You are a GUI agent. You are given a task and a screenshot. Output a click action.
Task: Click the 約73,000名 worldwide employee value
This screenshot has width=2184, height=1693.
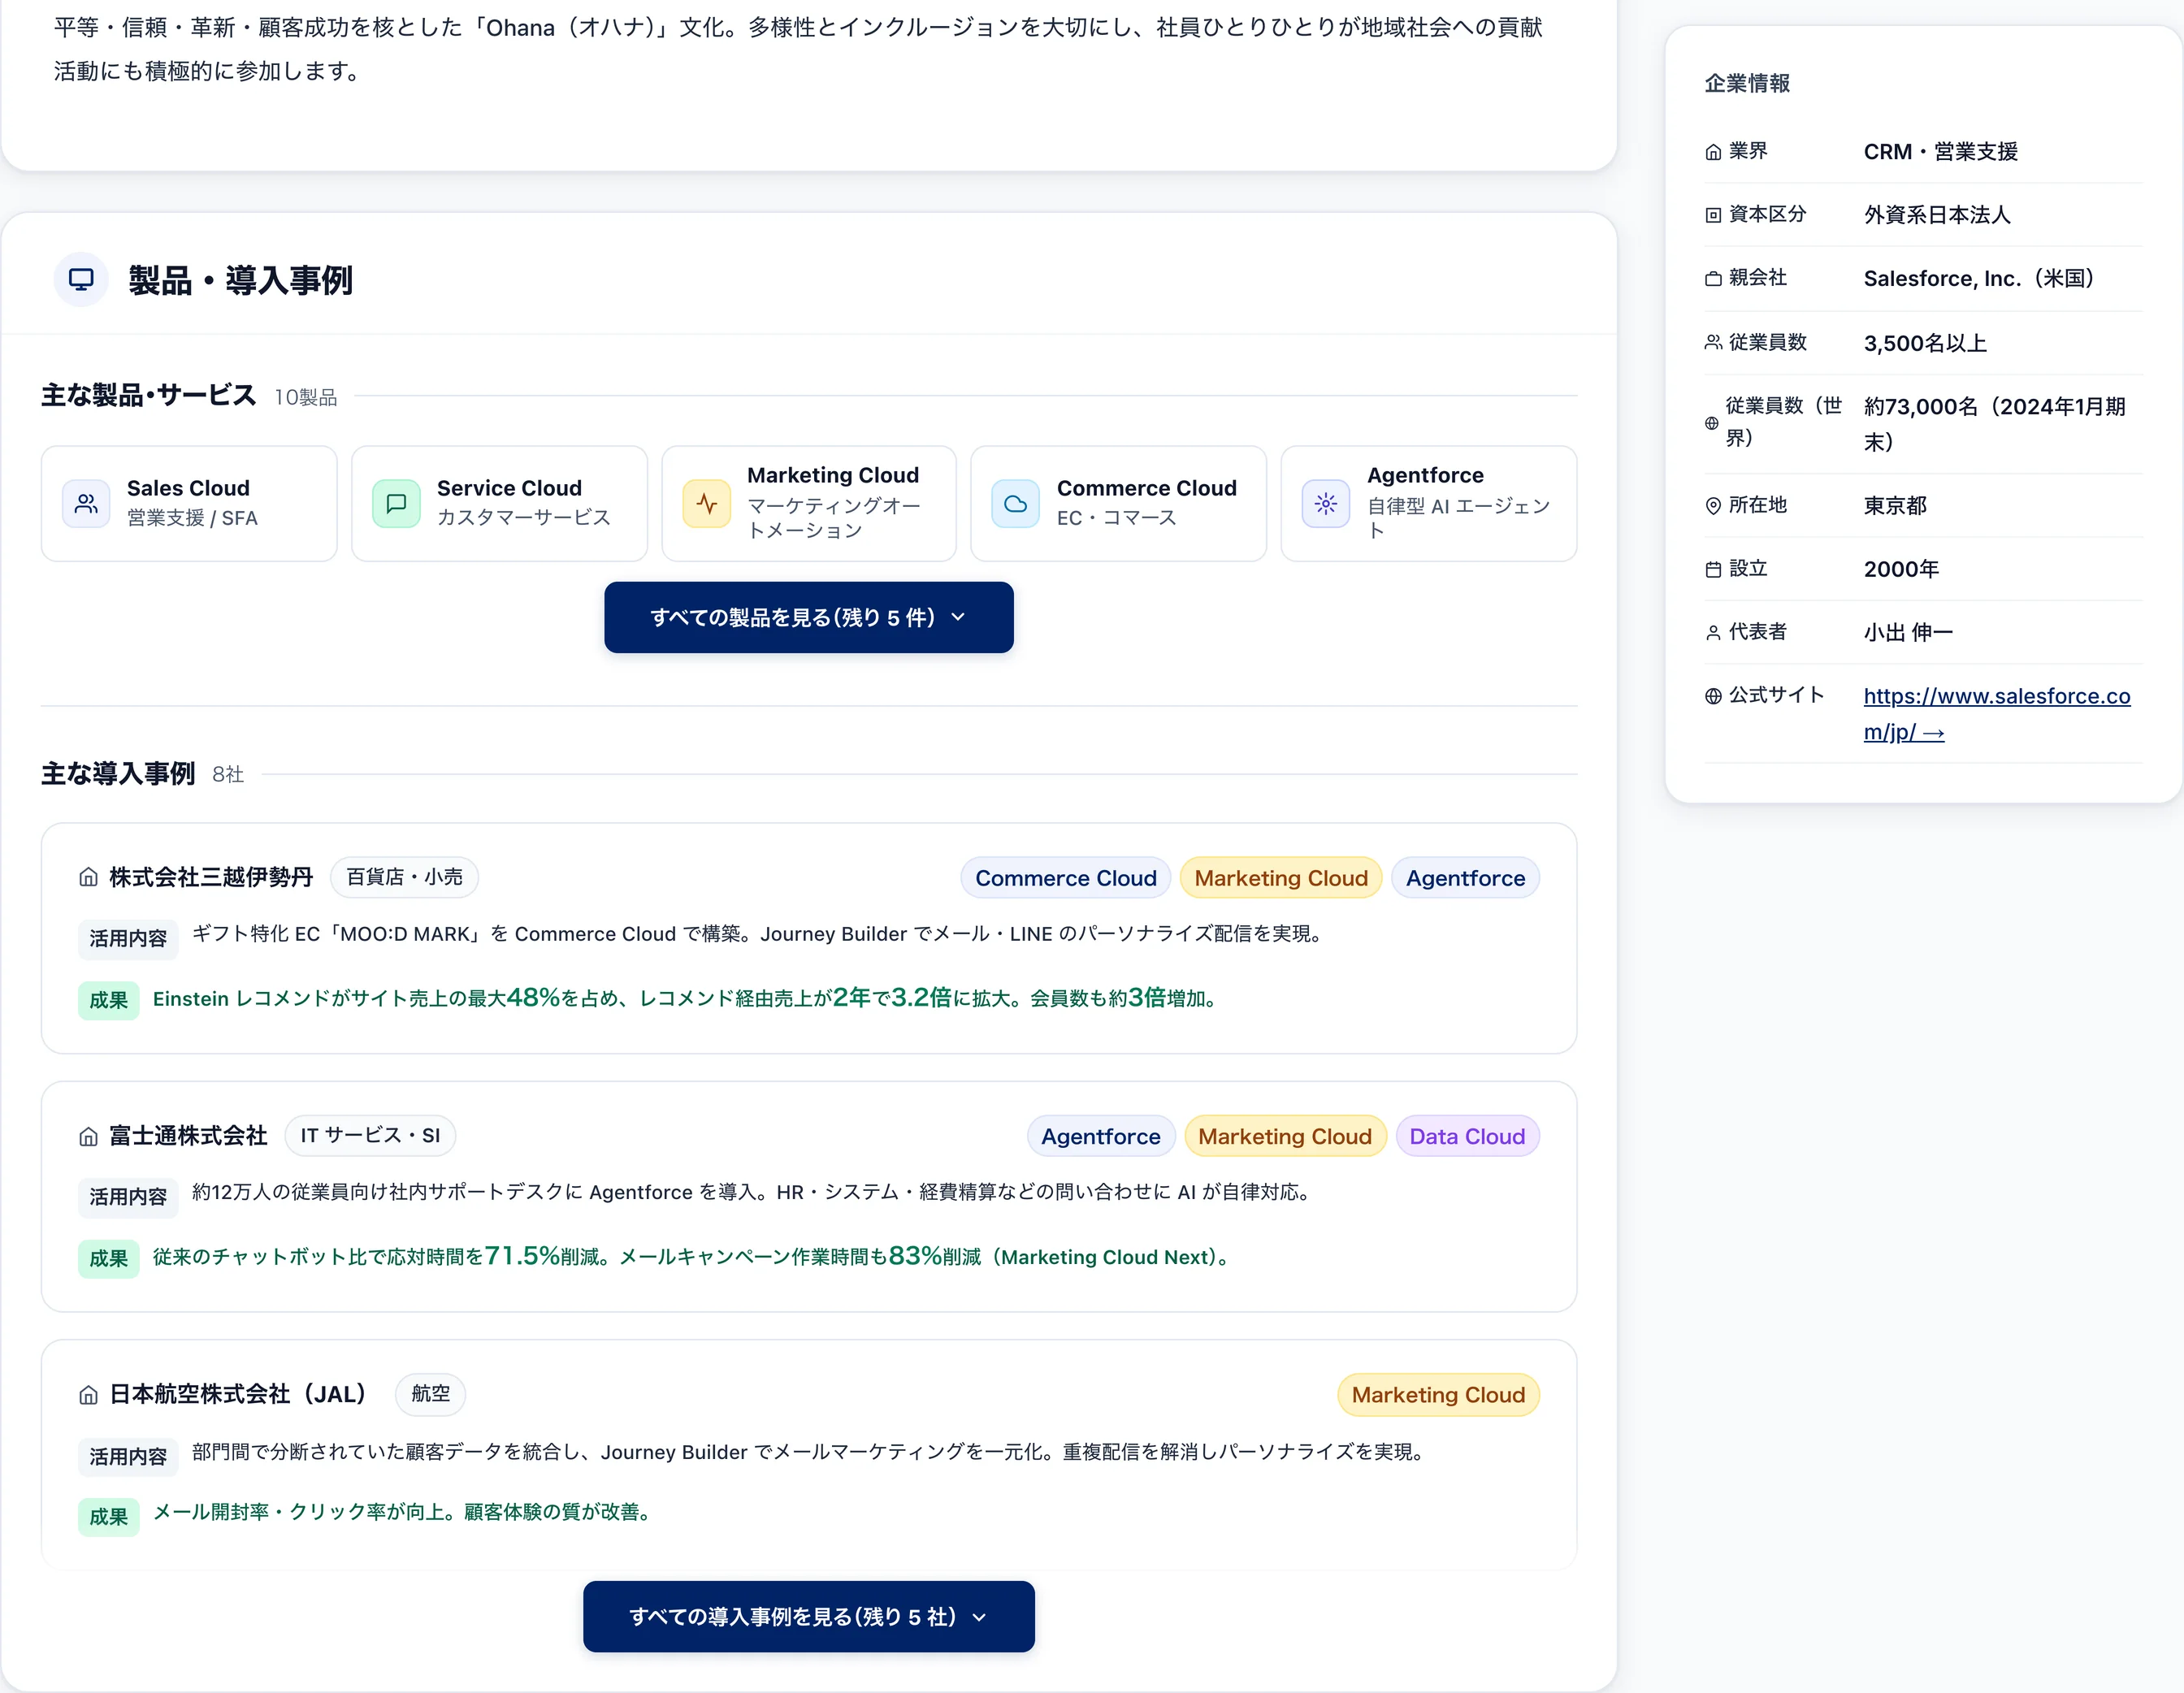[1996, 424]
